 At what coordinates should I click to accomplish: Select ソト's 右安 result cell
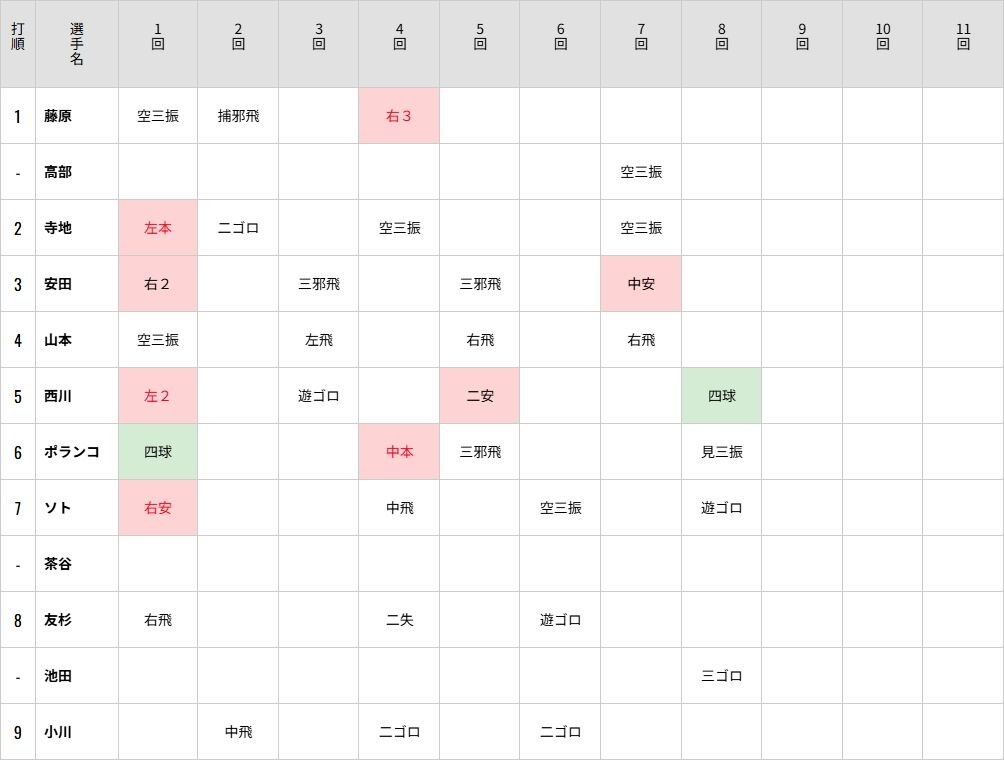click(x=158, y=508)
